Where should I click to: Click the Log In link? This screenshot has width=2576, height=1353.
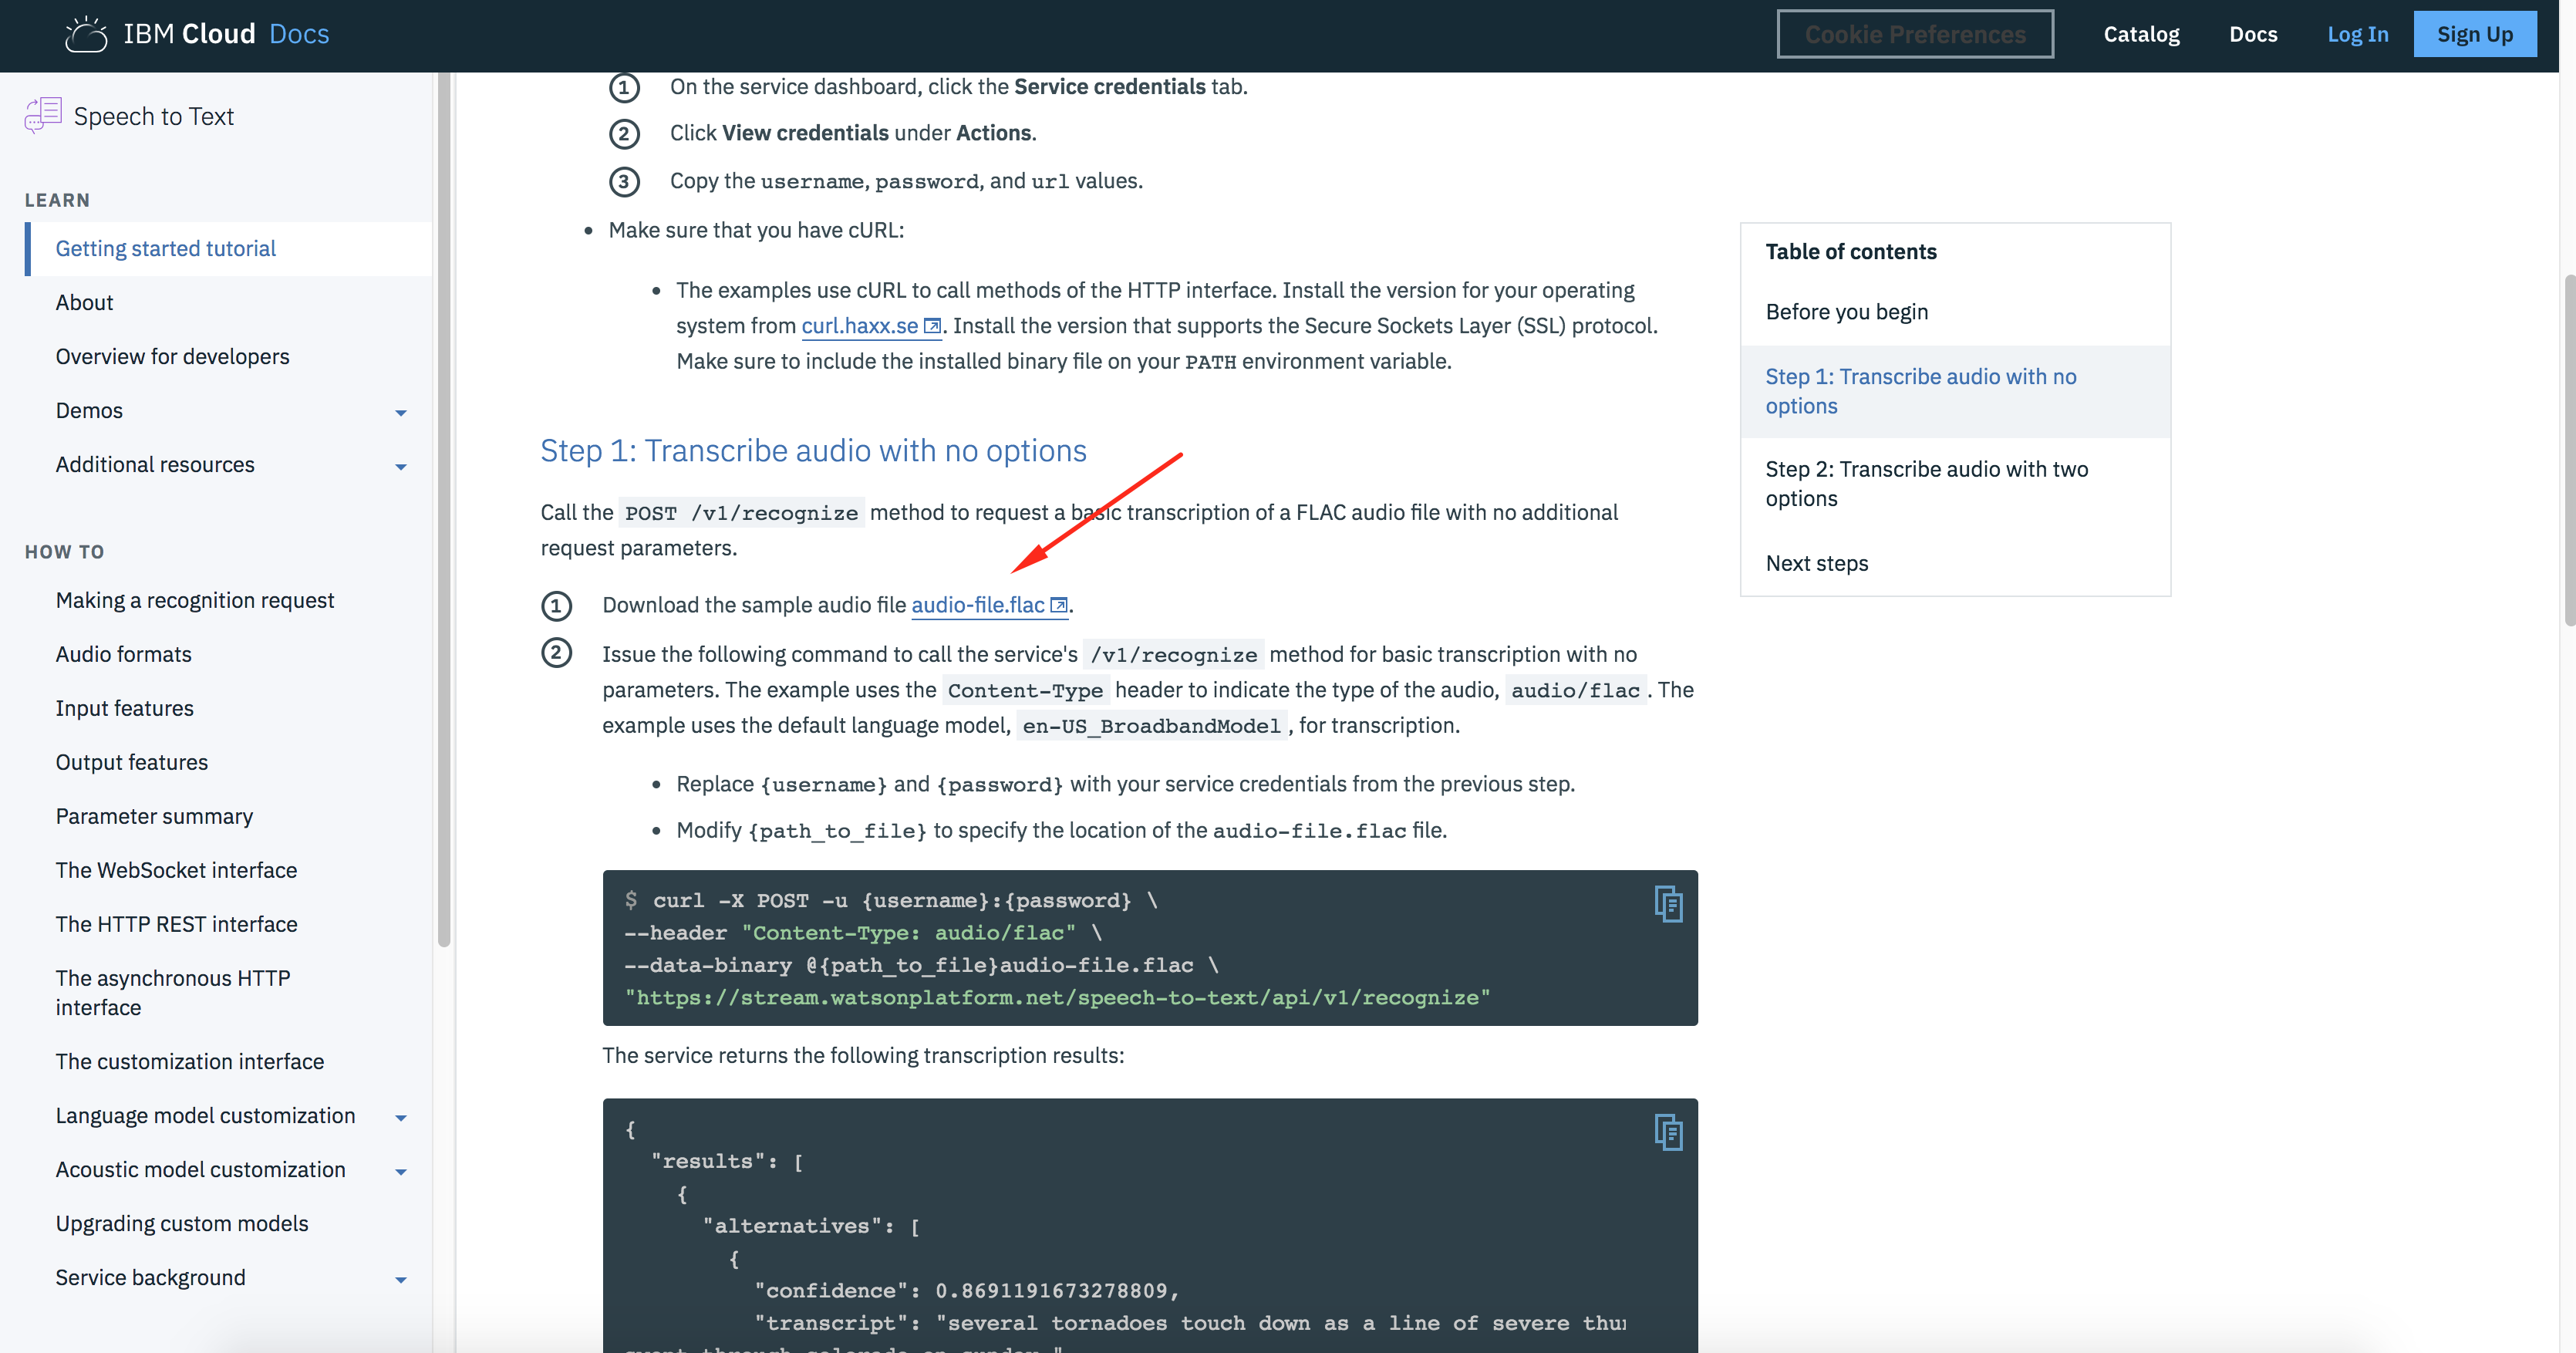[2357, 34]
